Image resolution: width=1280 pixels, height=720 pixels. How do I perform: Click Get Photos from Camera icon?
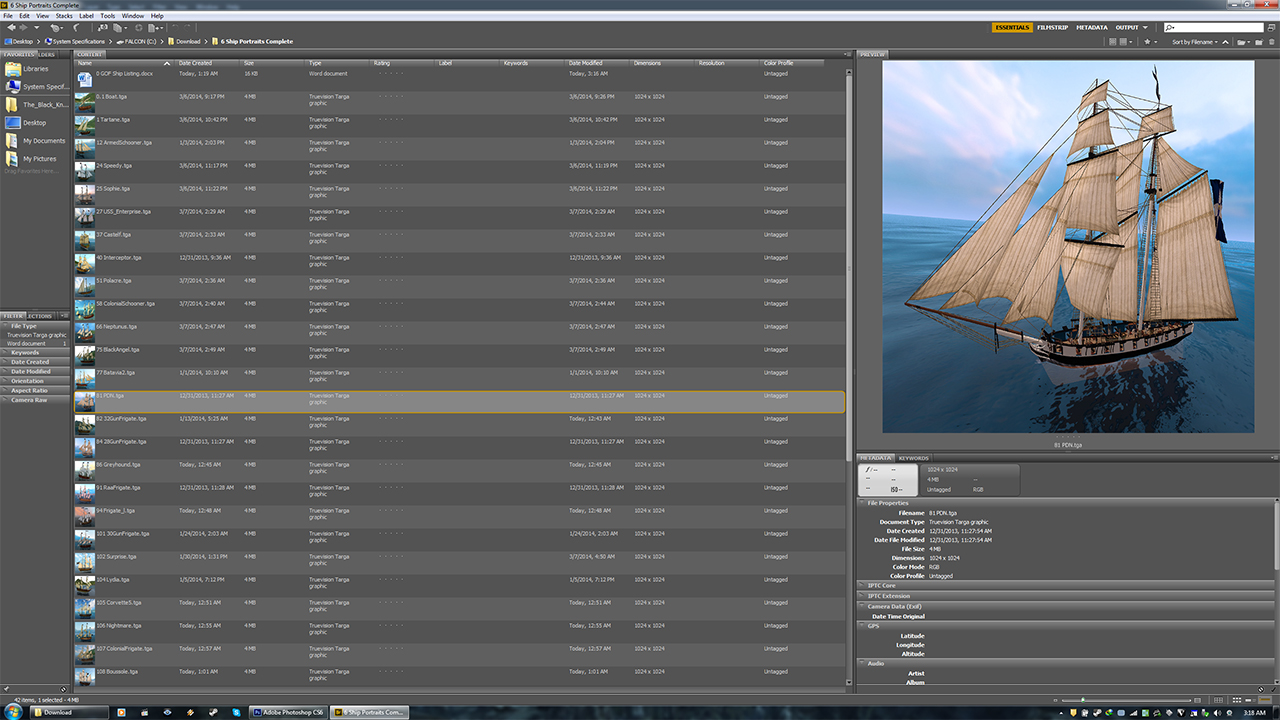point(102,28)
